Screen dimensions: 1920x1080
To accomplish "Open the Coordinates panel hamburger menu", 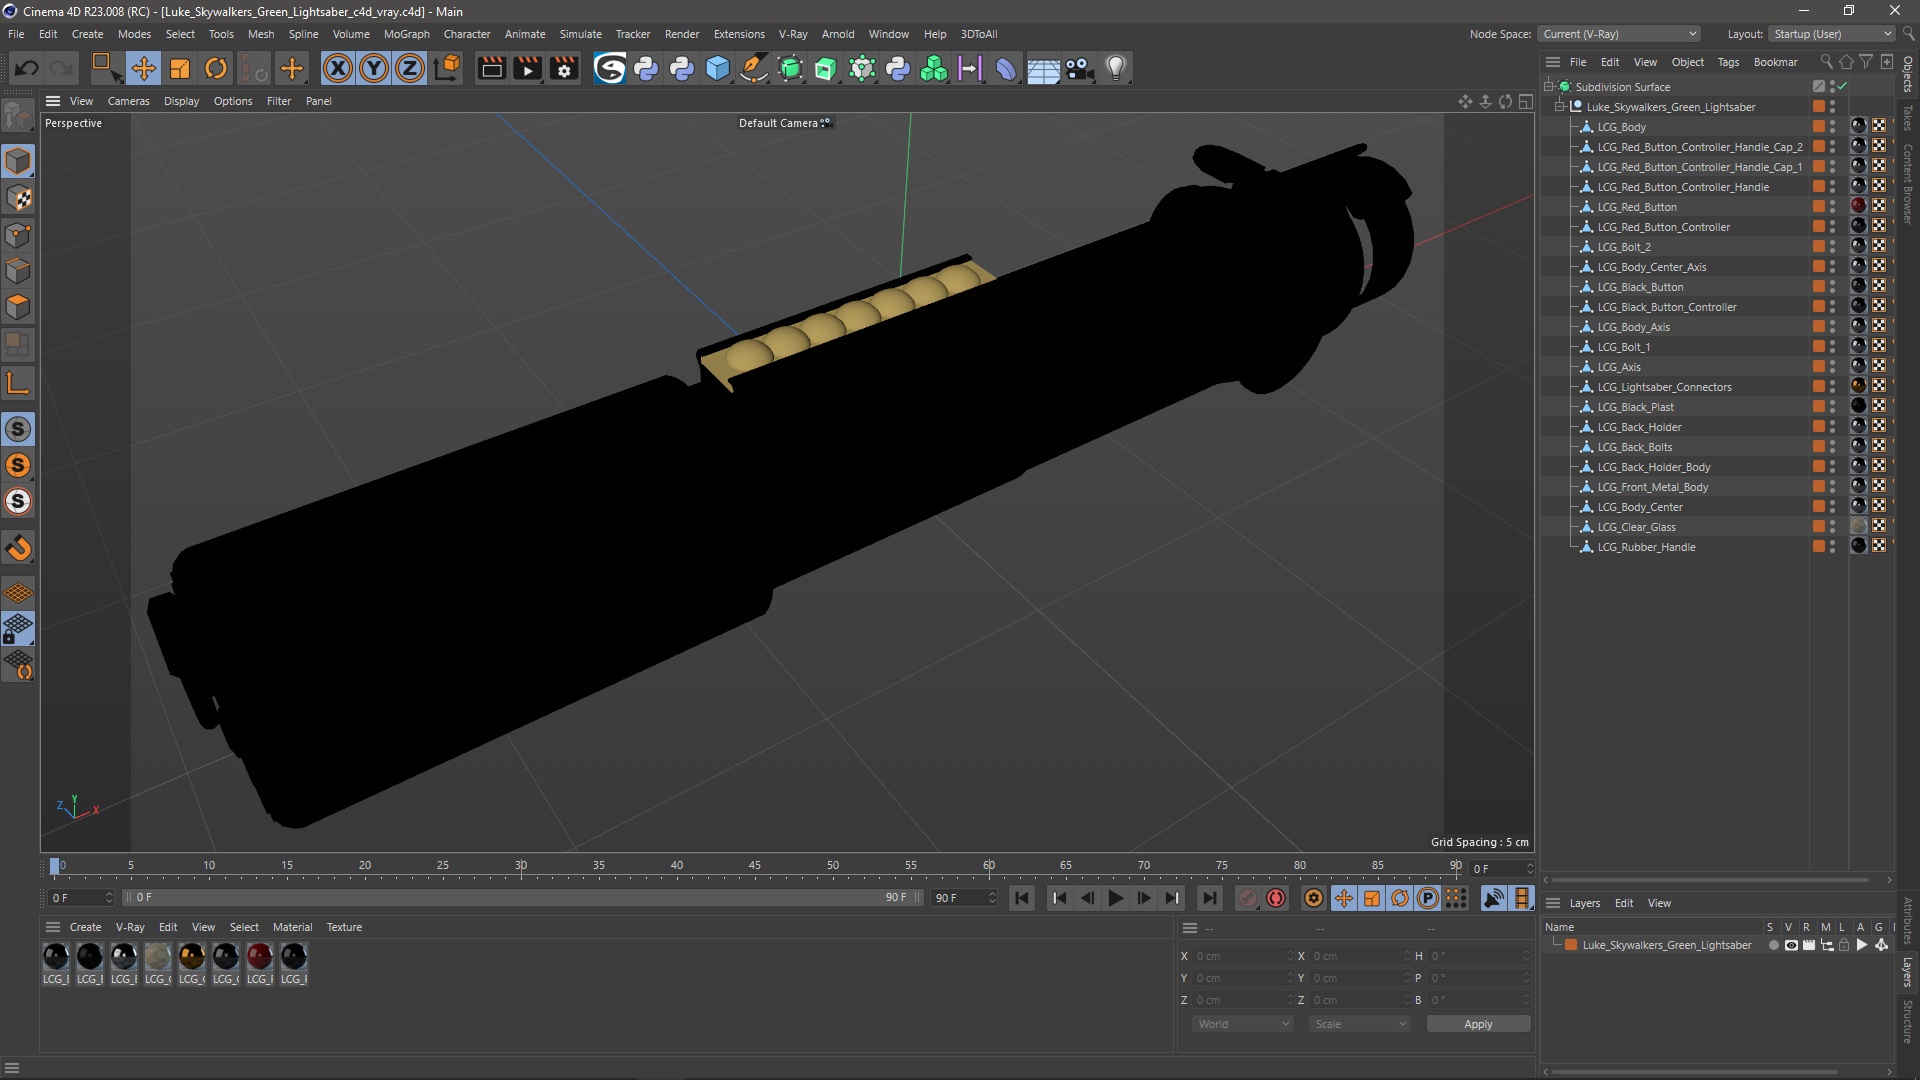I will (1190, 928).
